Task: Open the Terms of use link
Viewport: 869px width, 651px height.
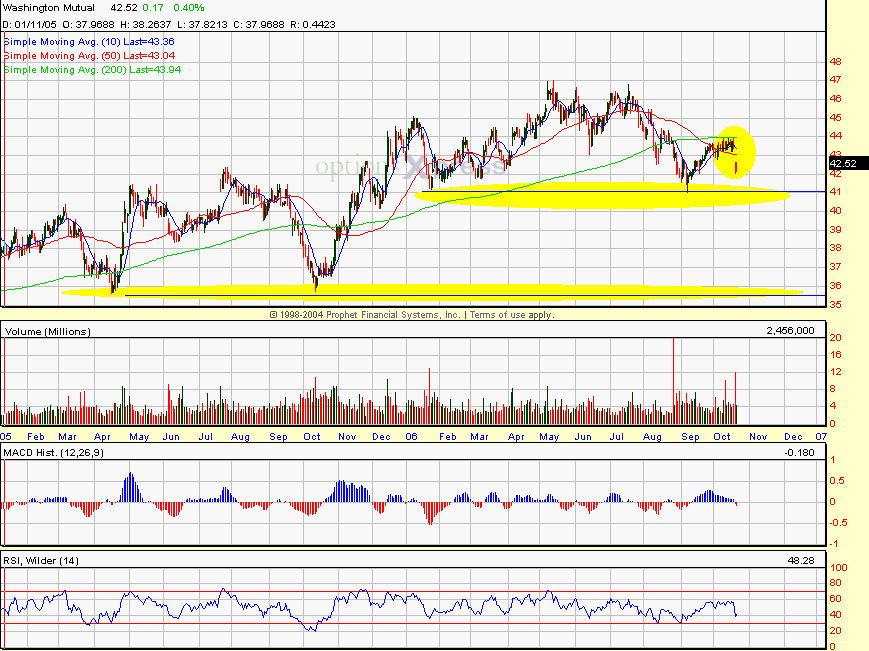Action: [498, 315]
